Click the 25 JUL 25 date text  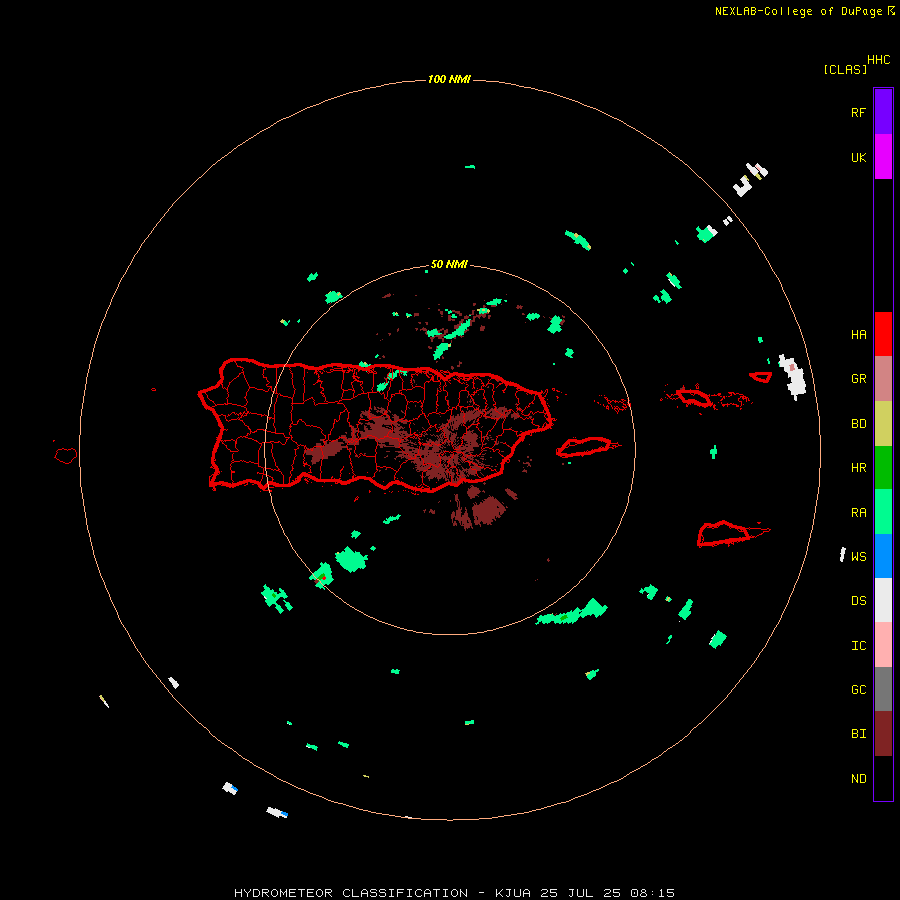(580, 893)
